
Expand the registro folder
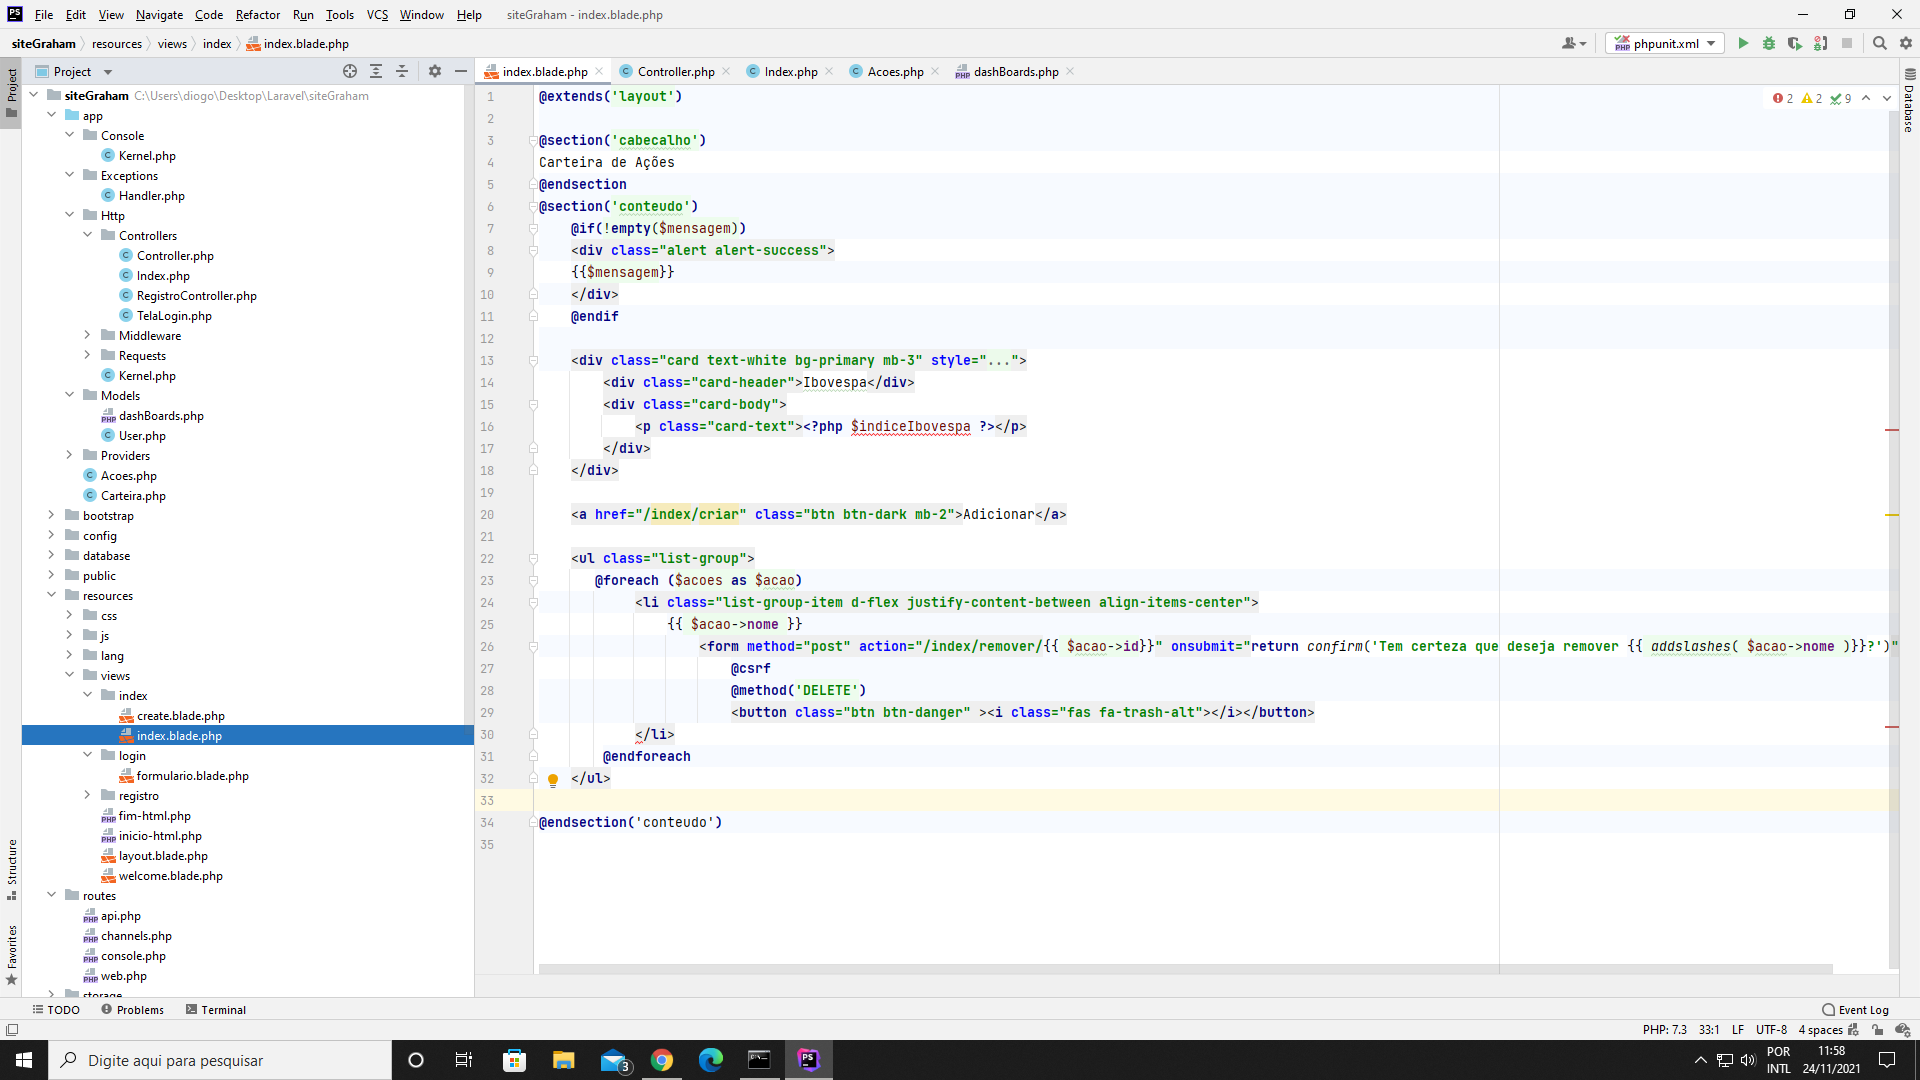tap(88, 796)
